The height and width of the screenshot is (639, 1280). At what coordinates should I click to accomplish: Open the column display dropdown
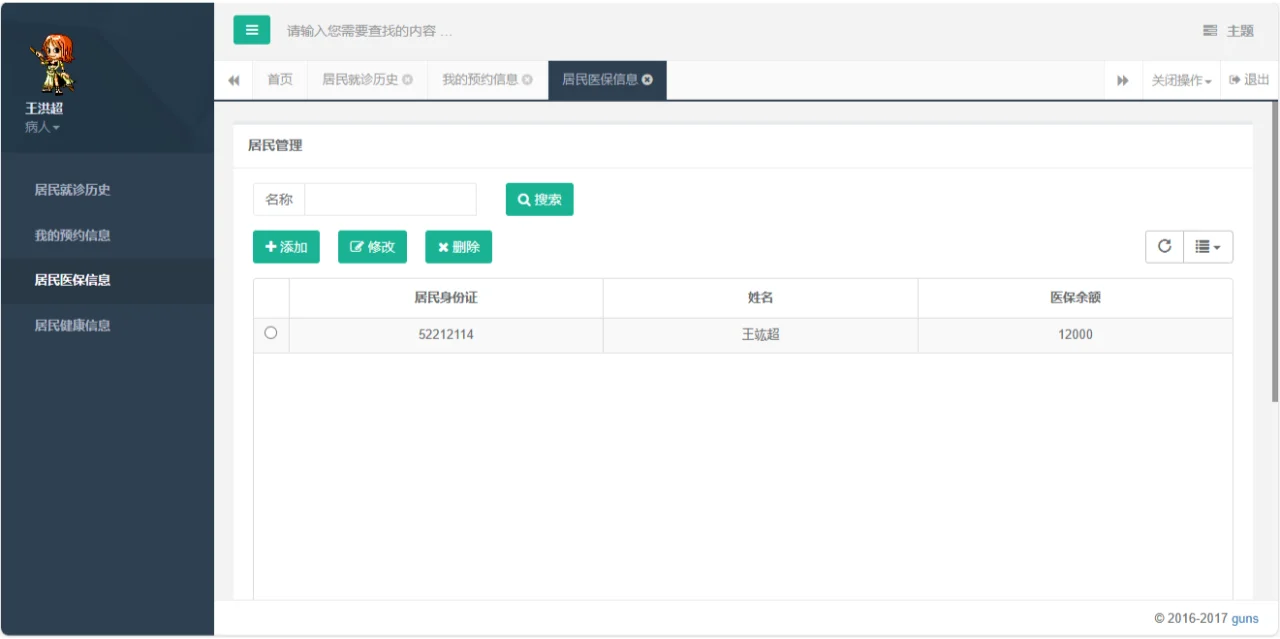(x=1208, y=247)
